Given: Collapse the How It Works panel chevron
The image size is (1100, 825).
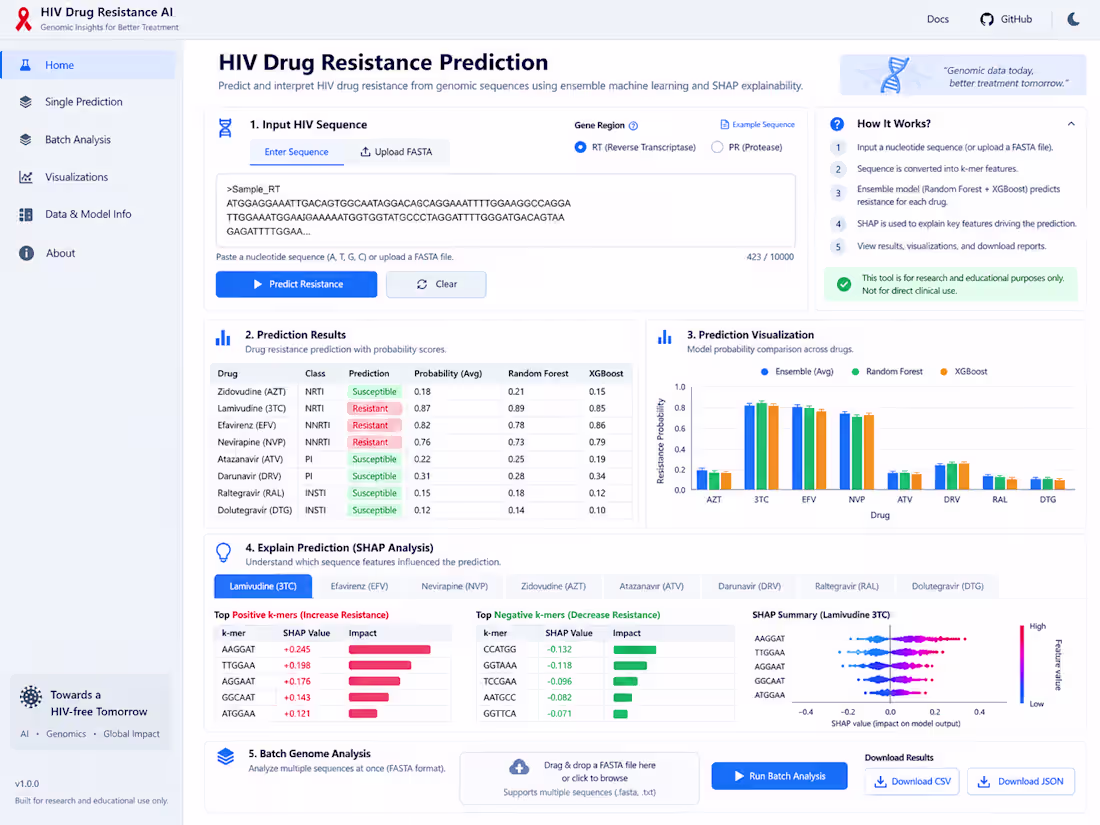Looking at the screenshot, I should click(1071, 124).
